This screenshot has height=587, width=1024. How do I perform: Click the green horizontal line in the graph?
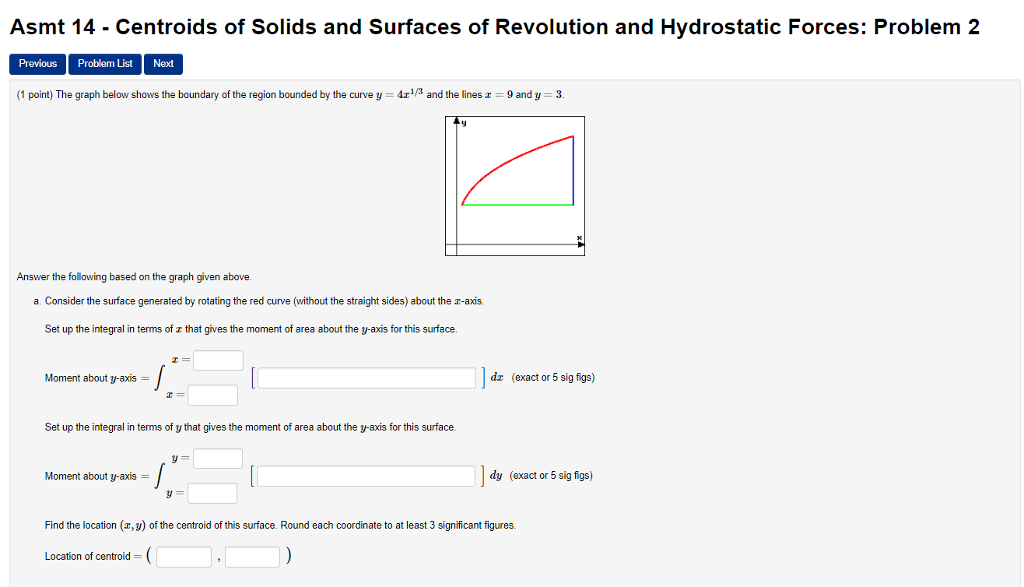pyautogui.click(x=515, y=204)
